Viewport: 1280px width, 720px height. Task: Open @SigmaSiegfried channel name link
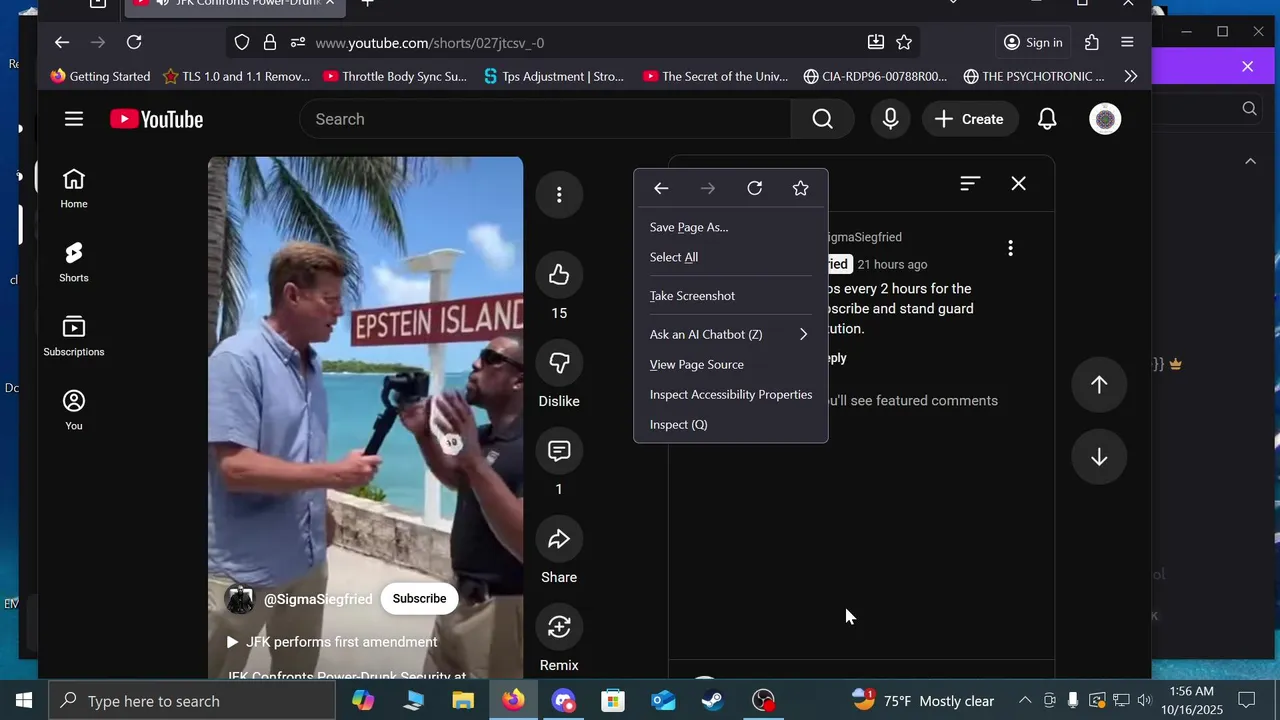pyautogui.click(x=318, y=599)
